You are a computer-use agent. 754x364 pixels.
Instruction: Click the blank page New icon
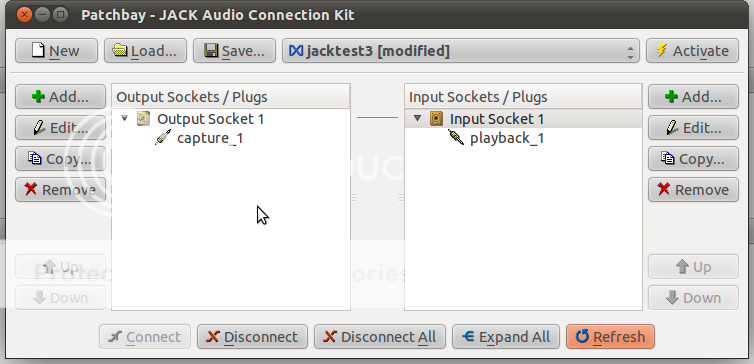38,50
